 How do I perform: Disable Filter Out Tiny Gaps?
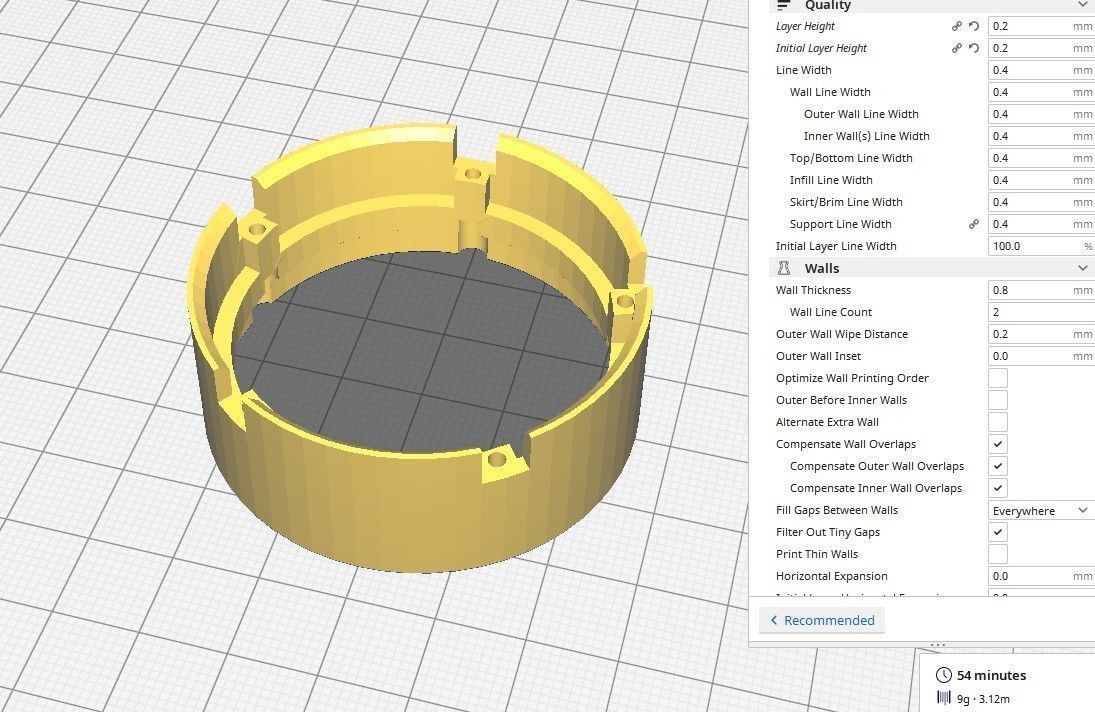tap(997, 532)
